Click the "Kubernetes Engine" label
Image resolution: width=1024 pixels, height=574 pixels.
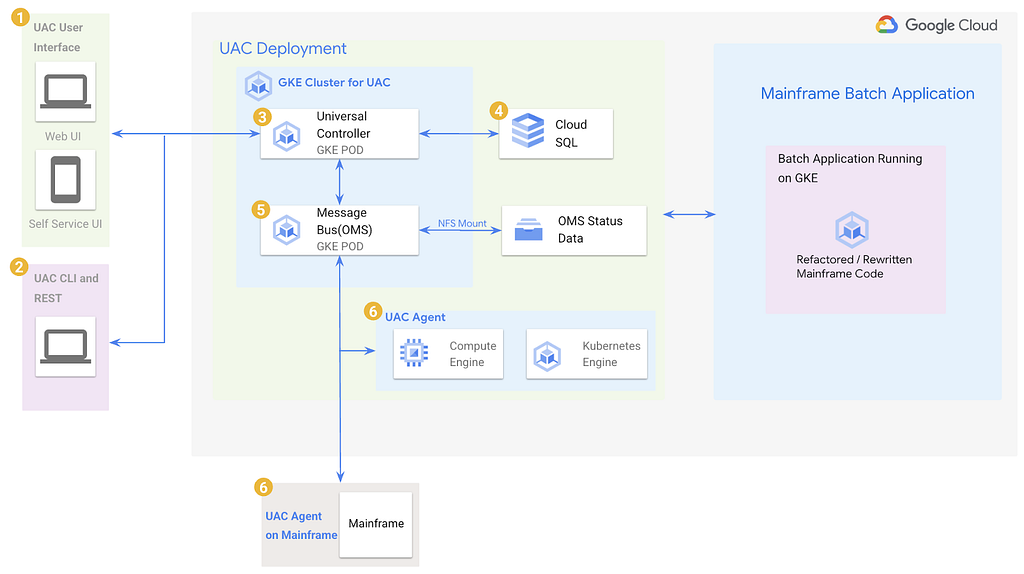611,354
